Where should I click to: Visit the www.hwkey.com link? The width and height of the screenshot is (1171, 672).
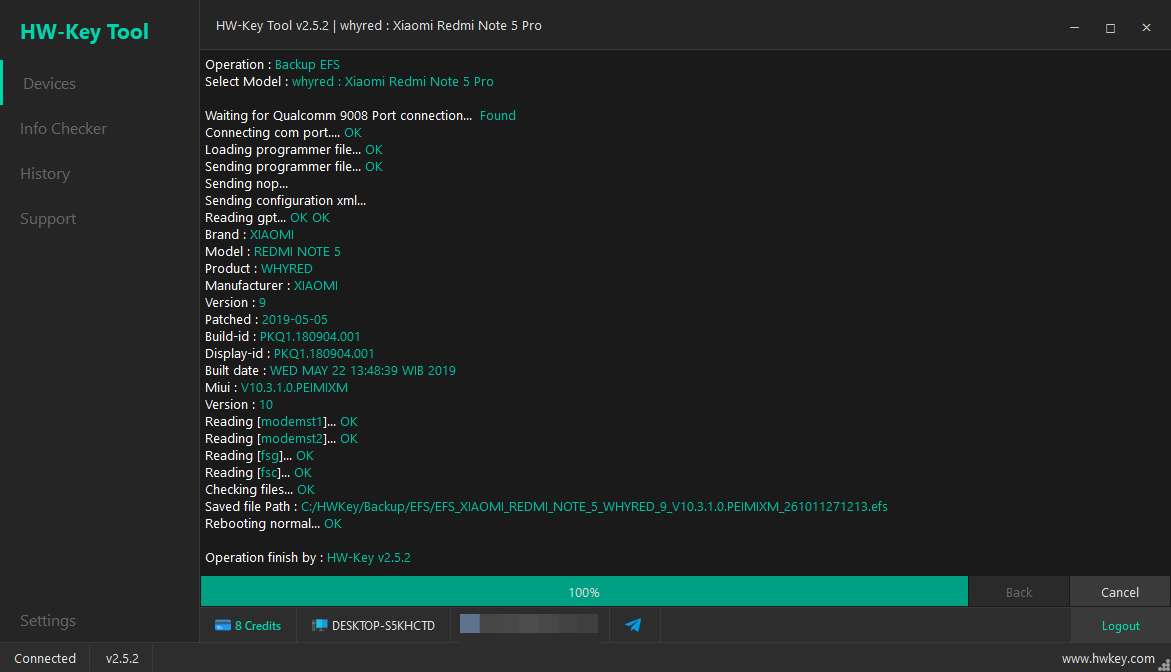1108,659
